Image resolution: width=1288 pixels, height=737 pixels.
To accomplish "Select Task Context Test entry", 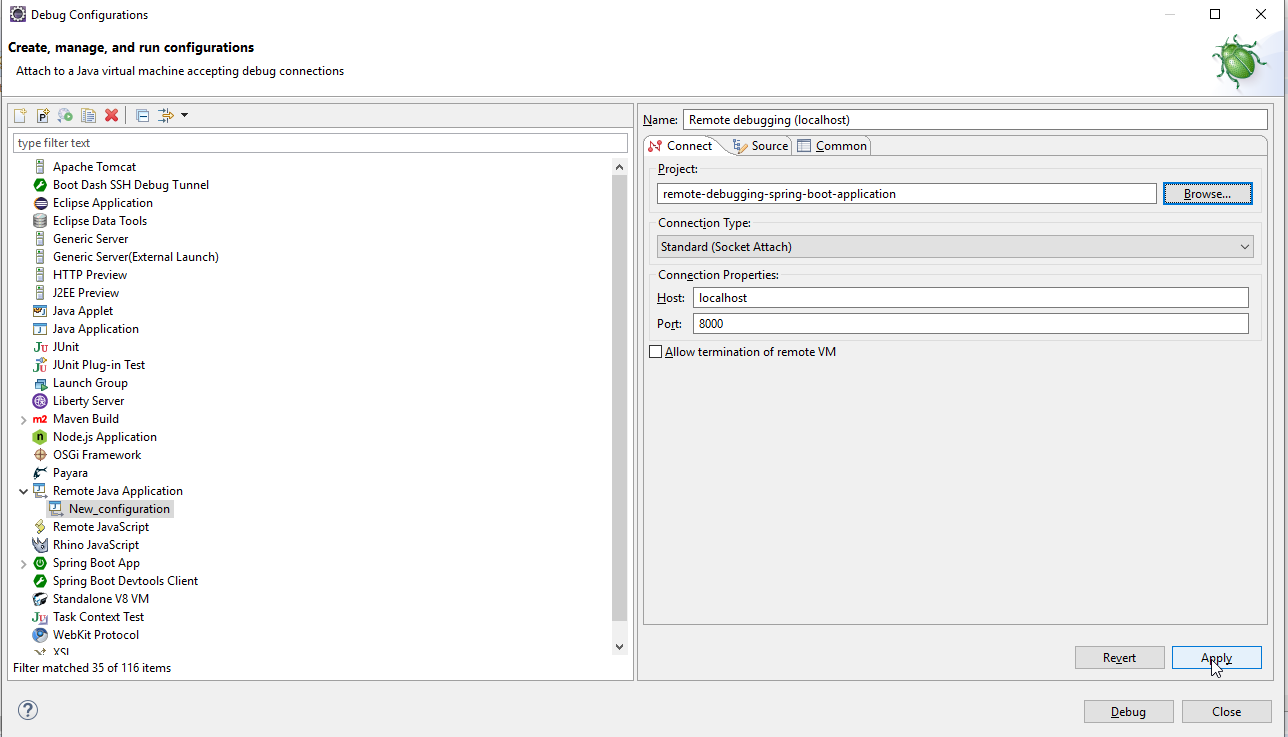I will pos(98,617).
